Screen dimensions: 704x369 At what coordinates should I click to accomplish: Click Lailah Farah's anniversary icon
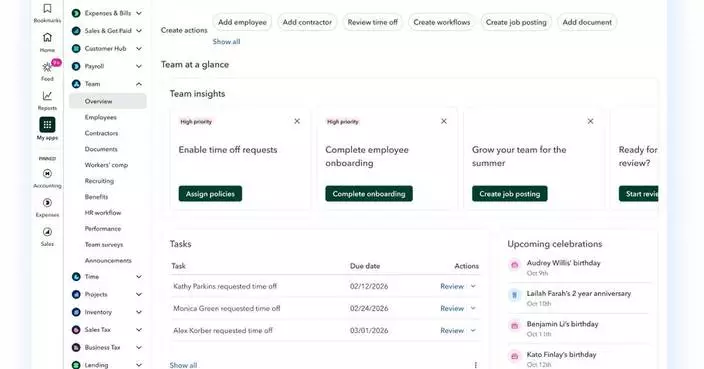click(x=515, y=295)
